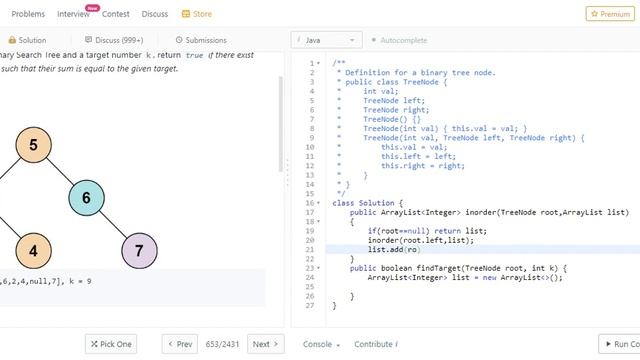Click the shuffle icon on Pick One

(x=94, y=344)
